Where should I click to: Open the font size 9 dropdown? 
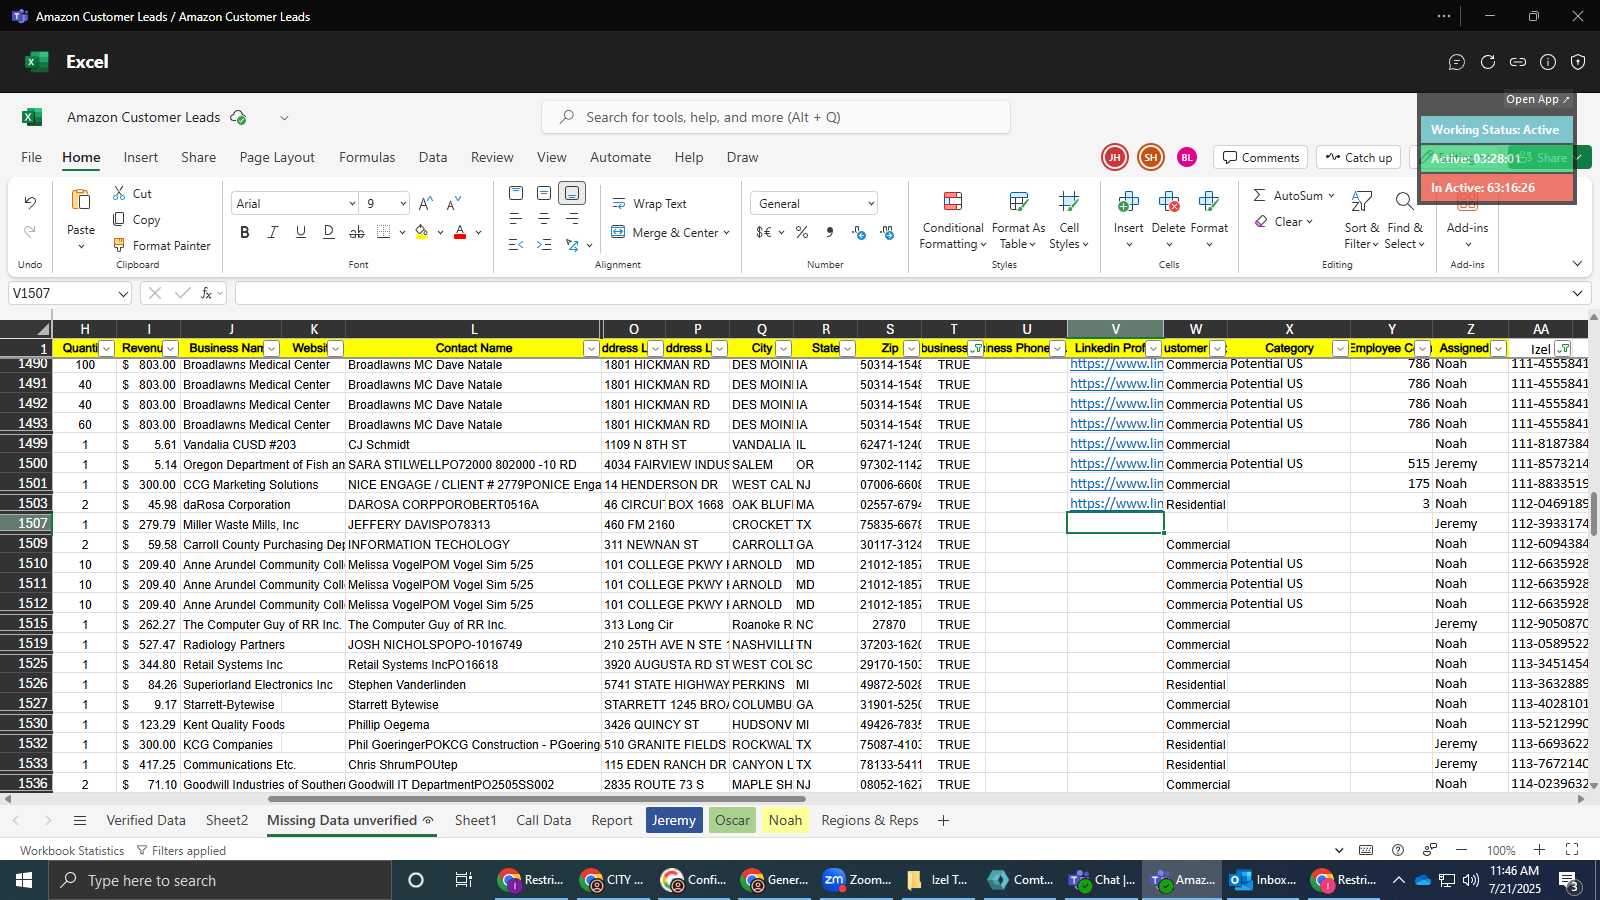coord(403,203)
